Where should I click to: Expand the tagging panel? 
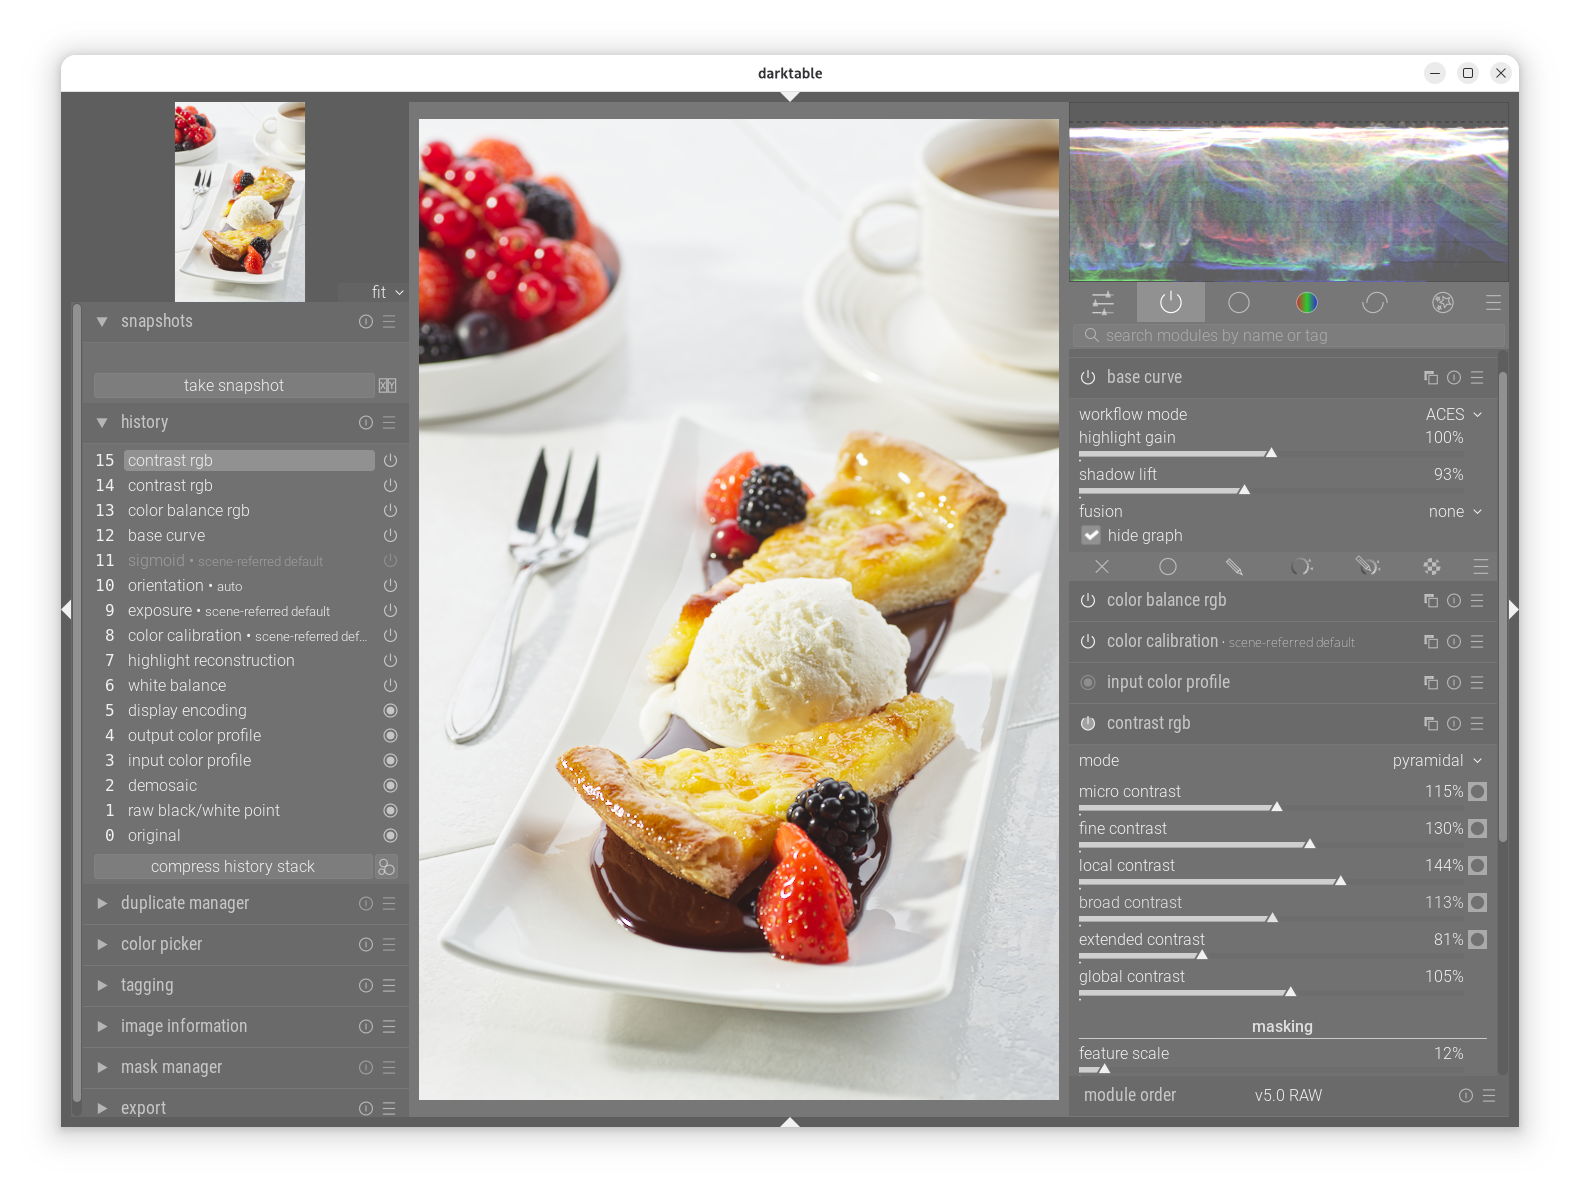coord(102,985)
